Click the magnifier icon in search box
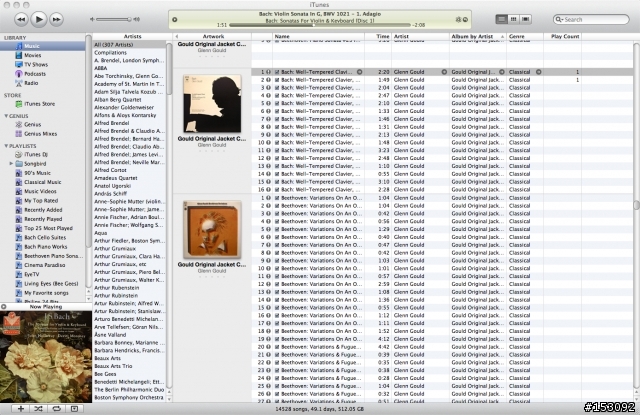 coord(559,20)
